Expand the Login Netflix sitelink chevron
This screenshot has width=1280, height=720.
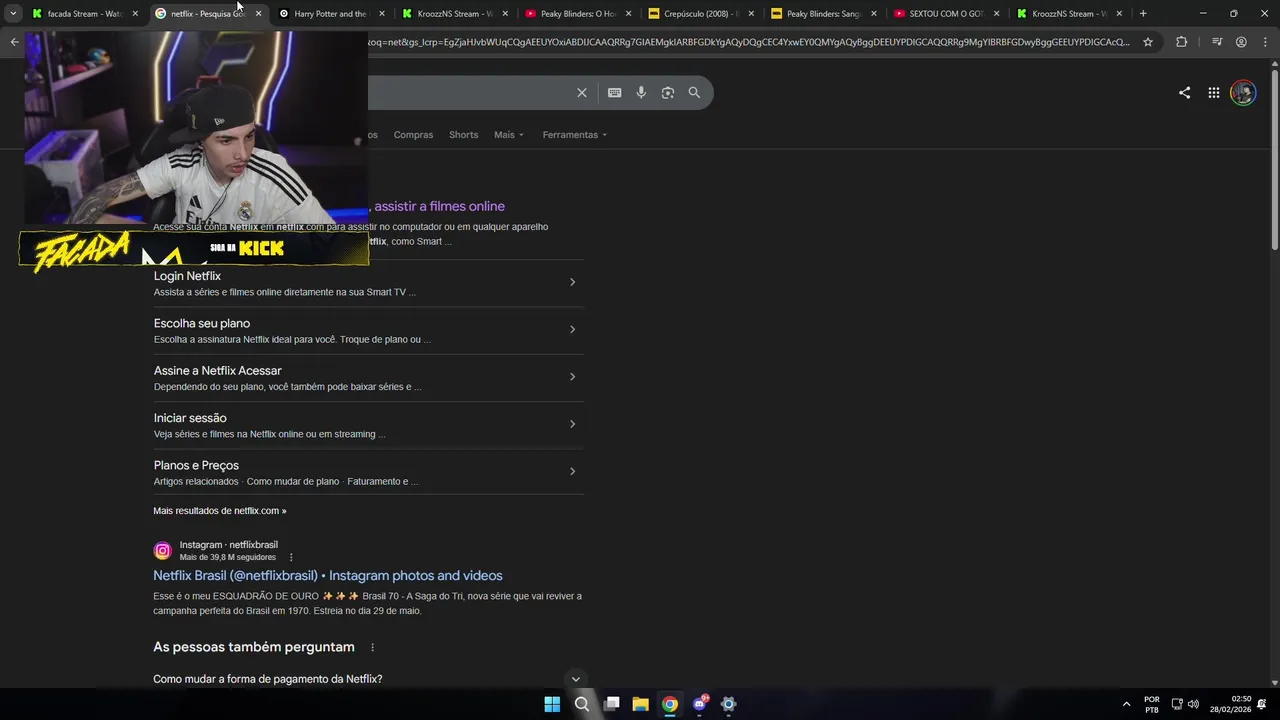(x=572, y=282)
